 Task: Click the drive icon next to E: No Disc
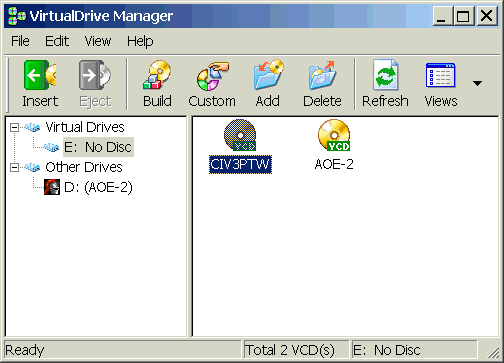(52, 147)
